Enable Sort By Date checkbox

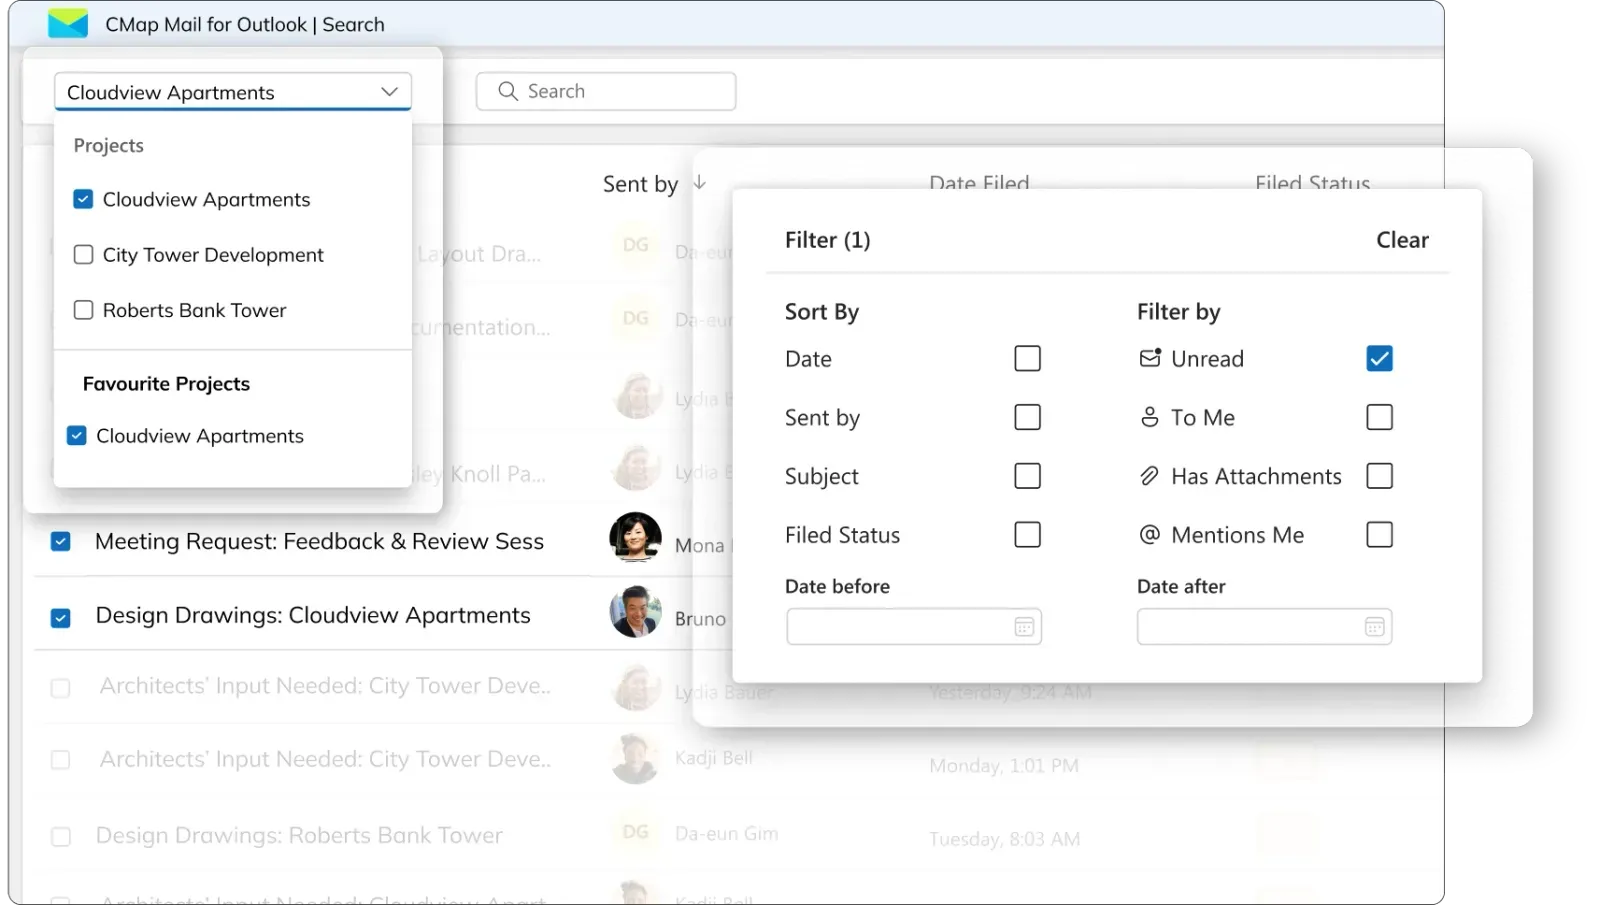(1027, 358)
